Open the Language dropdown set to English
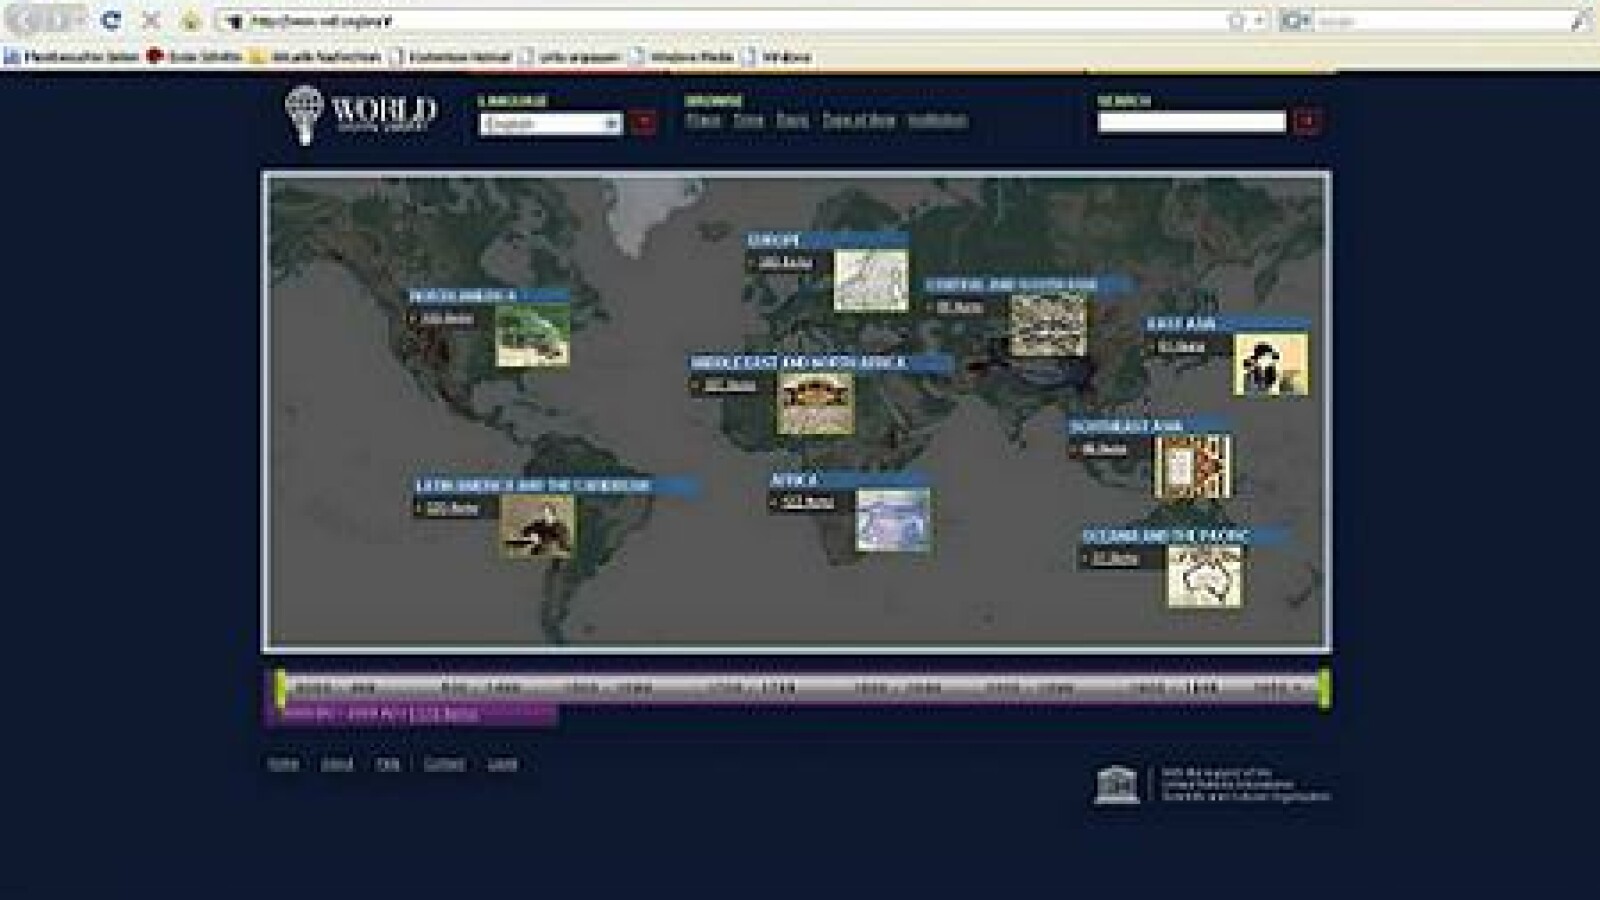1600x900 pixels. point(550,124)
